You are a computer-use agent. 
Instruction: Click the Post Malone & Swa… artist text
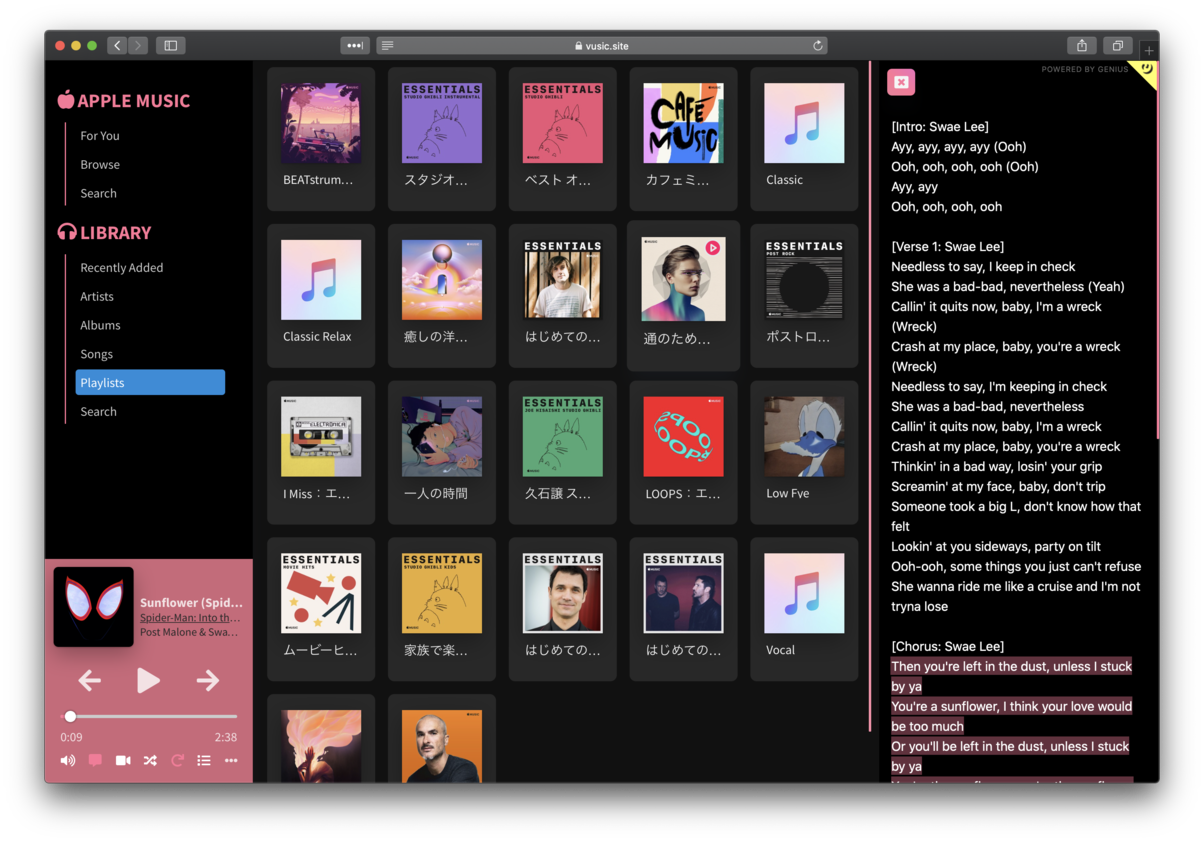click(189, 632)
